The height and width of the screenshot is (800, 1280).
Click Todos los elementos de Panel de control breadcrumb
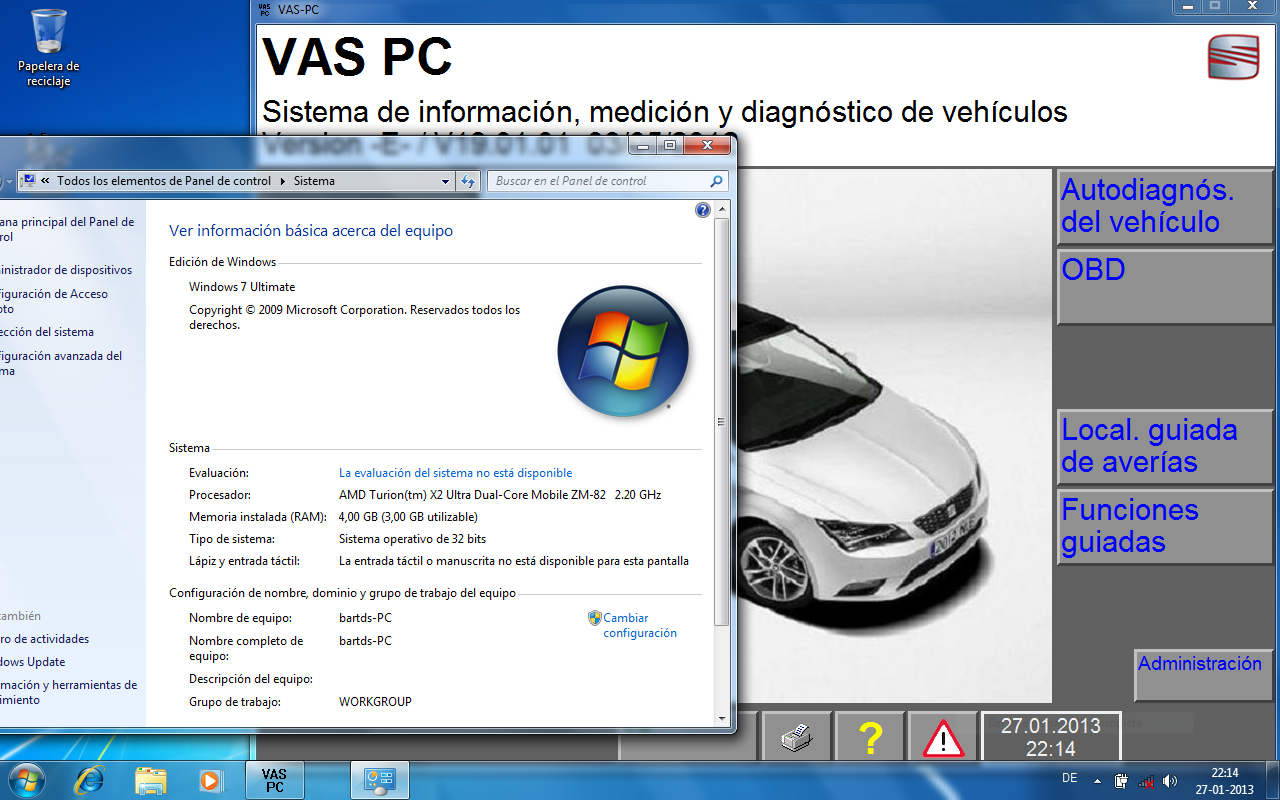point(164,181)
